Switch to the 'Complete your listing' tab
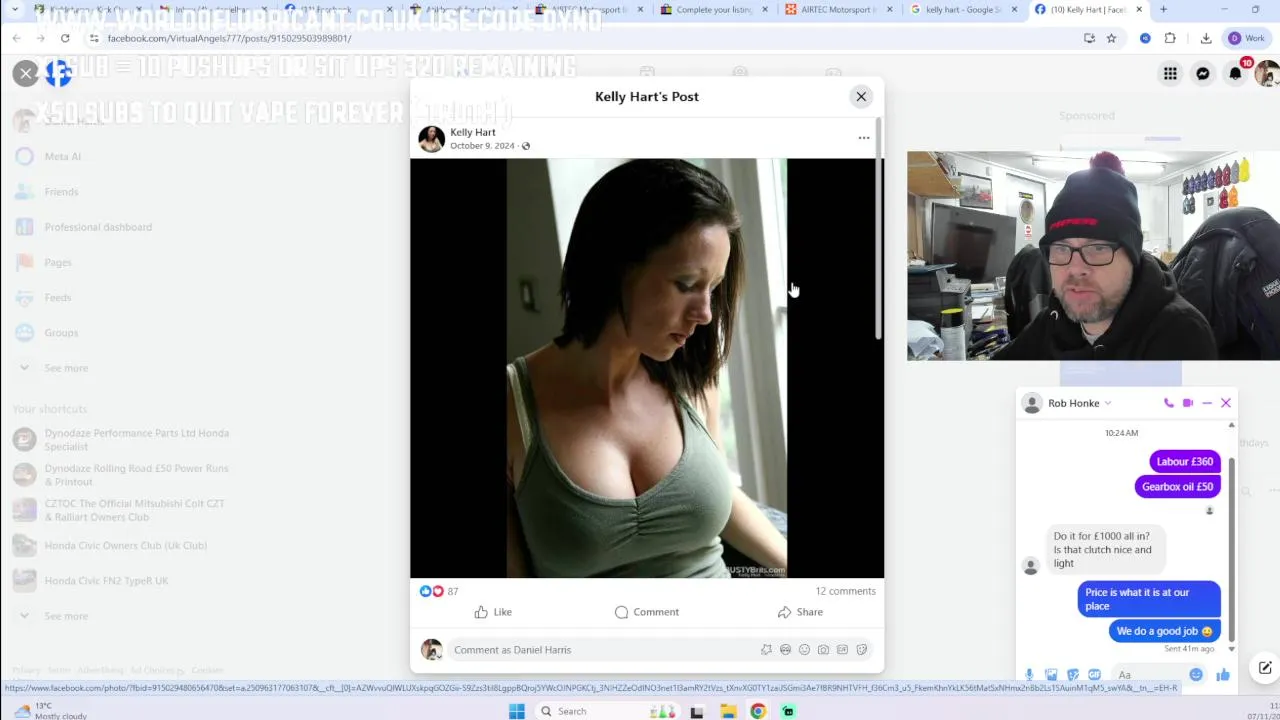This screenshot has height=720, width=1280. [714, 10]
